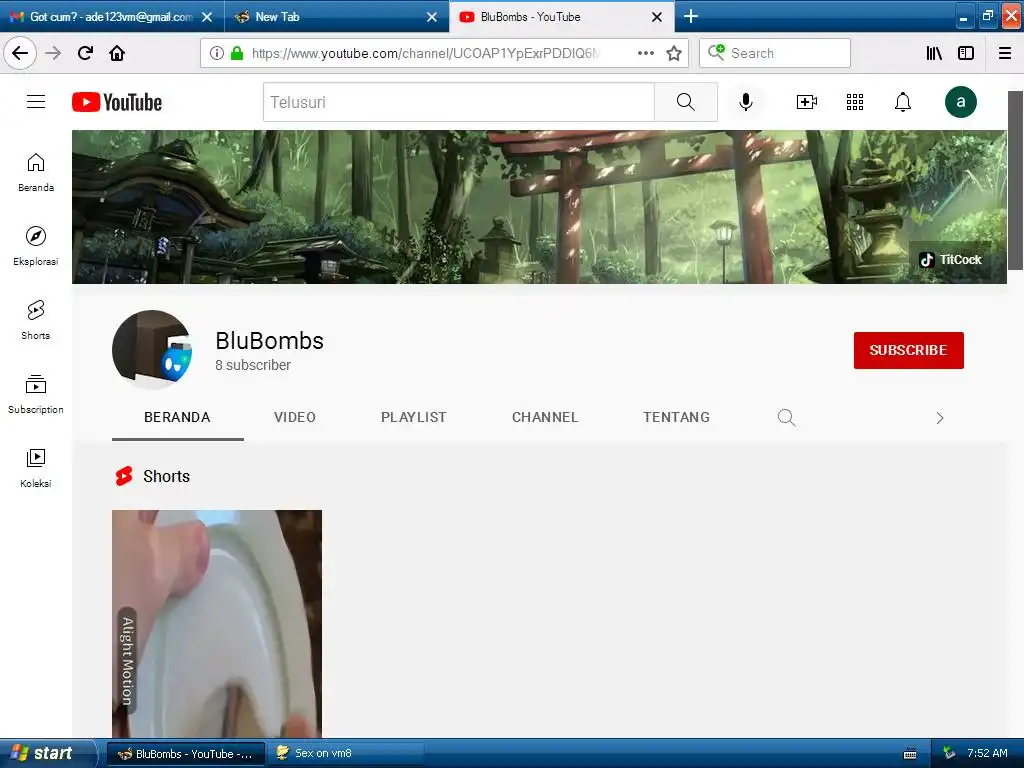Open the banner TikTok link
This screenshot has height=768, width=1024.
pyautogui.click(x=950, y=260)
